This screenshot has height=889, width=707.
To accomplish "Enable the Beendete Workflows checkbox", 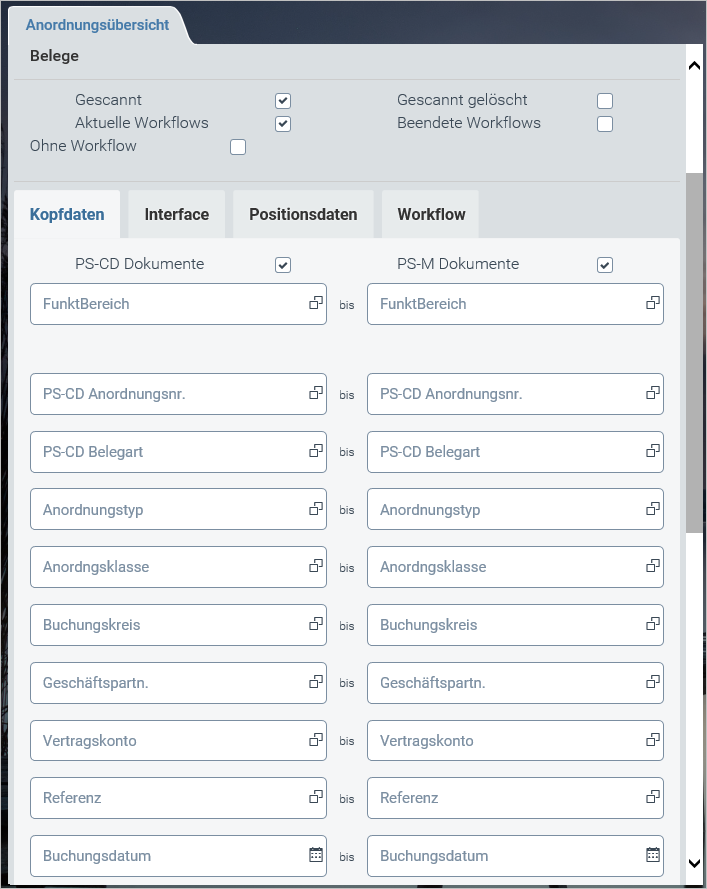I will 605,124.
